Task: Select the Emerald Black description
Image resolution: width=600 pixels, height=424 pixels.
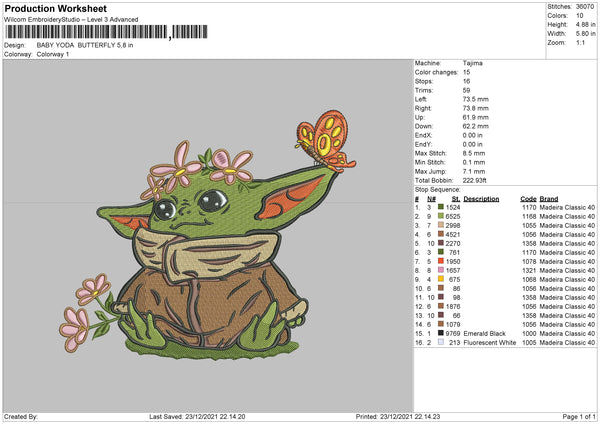Action: pyautogui.click(x=484, y=333)
